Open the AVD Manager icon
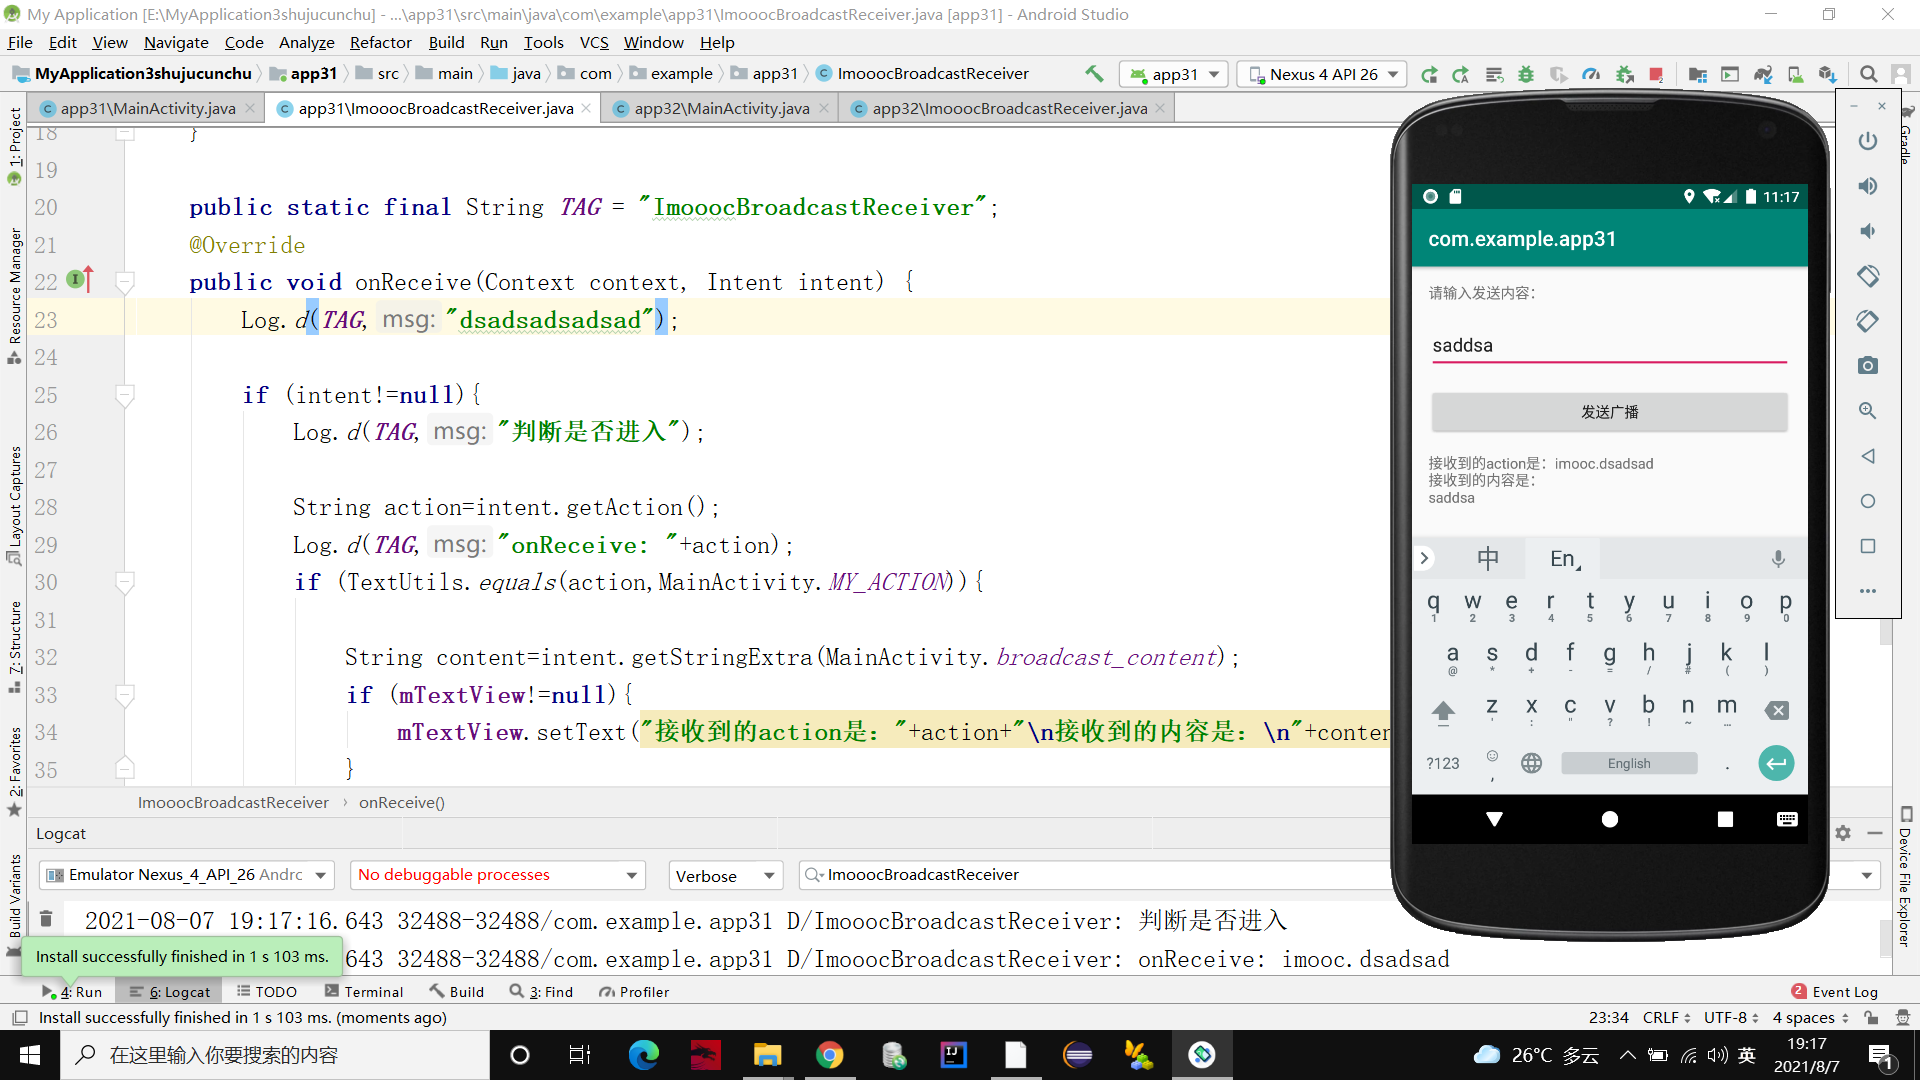Viewport: 1920px width, 1080px height. [1796, 74]
